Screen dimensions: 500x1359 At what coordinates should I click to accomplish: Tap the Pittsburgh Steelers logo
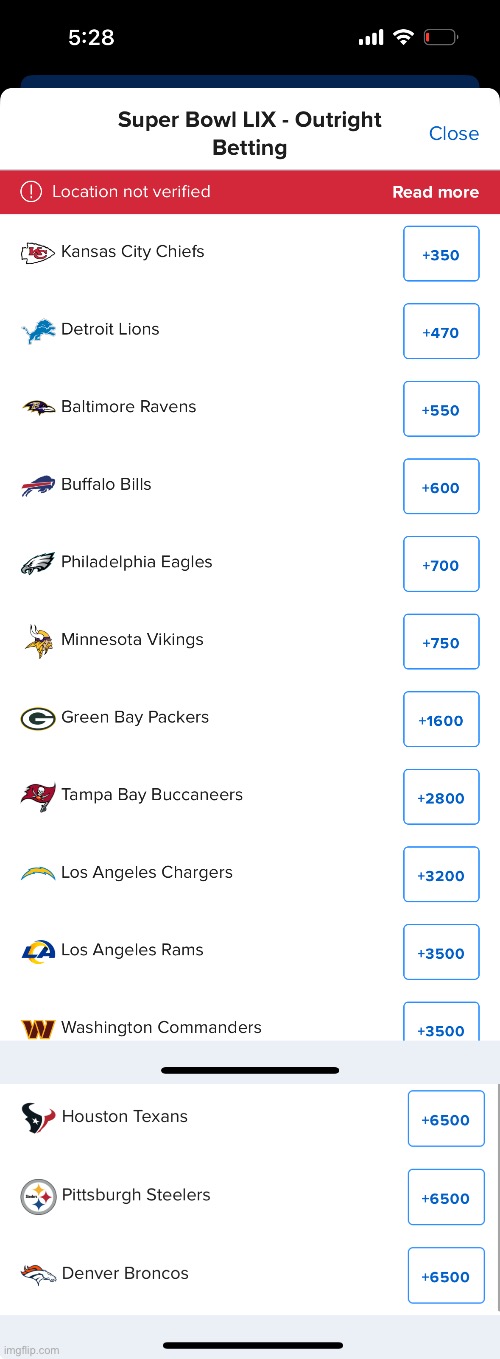pyautogui.click(x=38, y=1197)
